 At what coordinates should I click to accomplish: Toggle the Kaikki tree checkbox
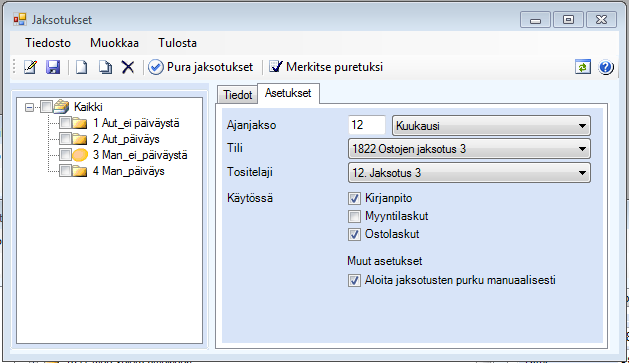pyautogui.click(x=47, y=107)
